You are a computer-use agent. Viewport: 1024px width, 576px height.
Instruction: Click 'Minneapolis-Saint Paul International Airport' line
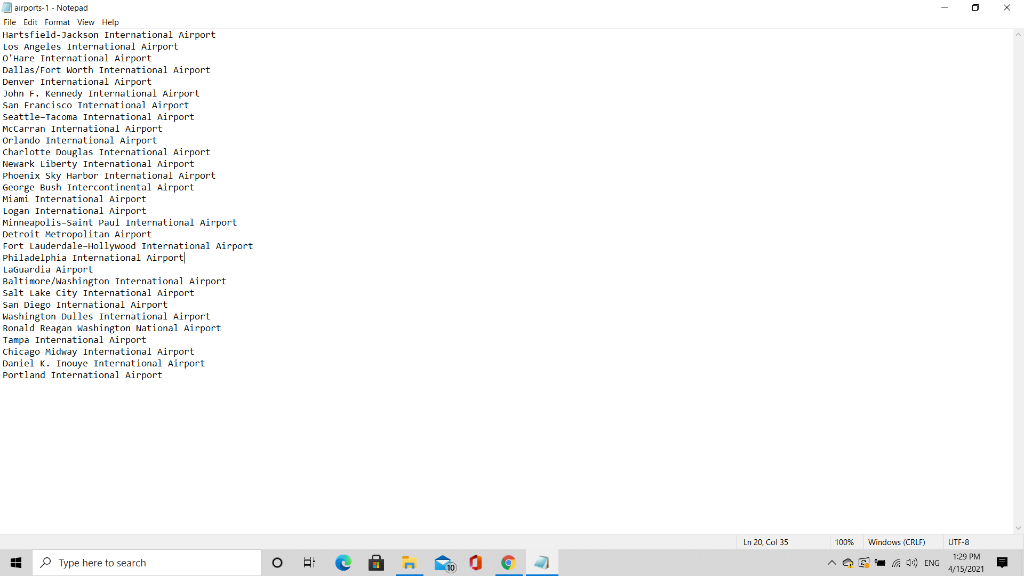click(120, 223)
